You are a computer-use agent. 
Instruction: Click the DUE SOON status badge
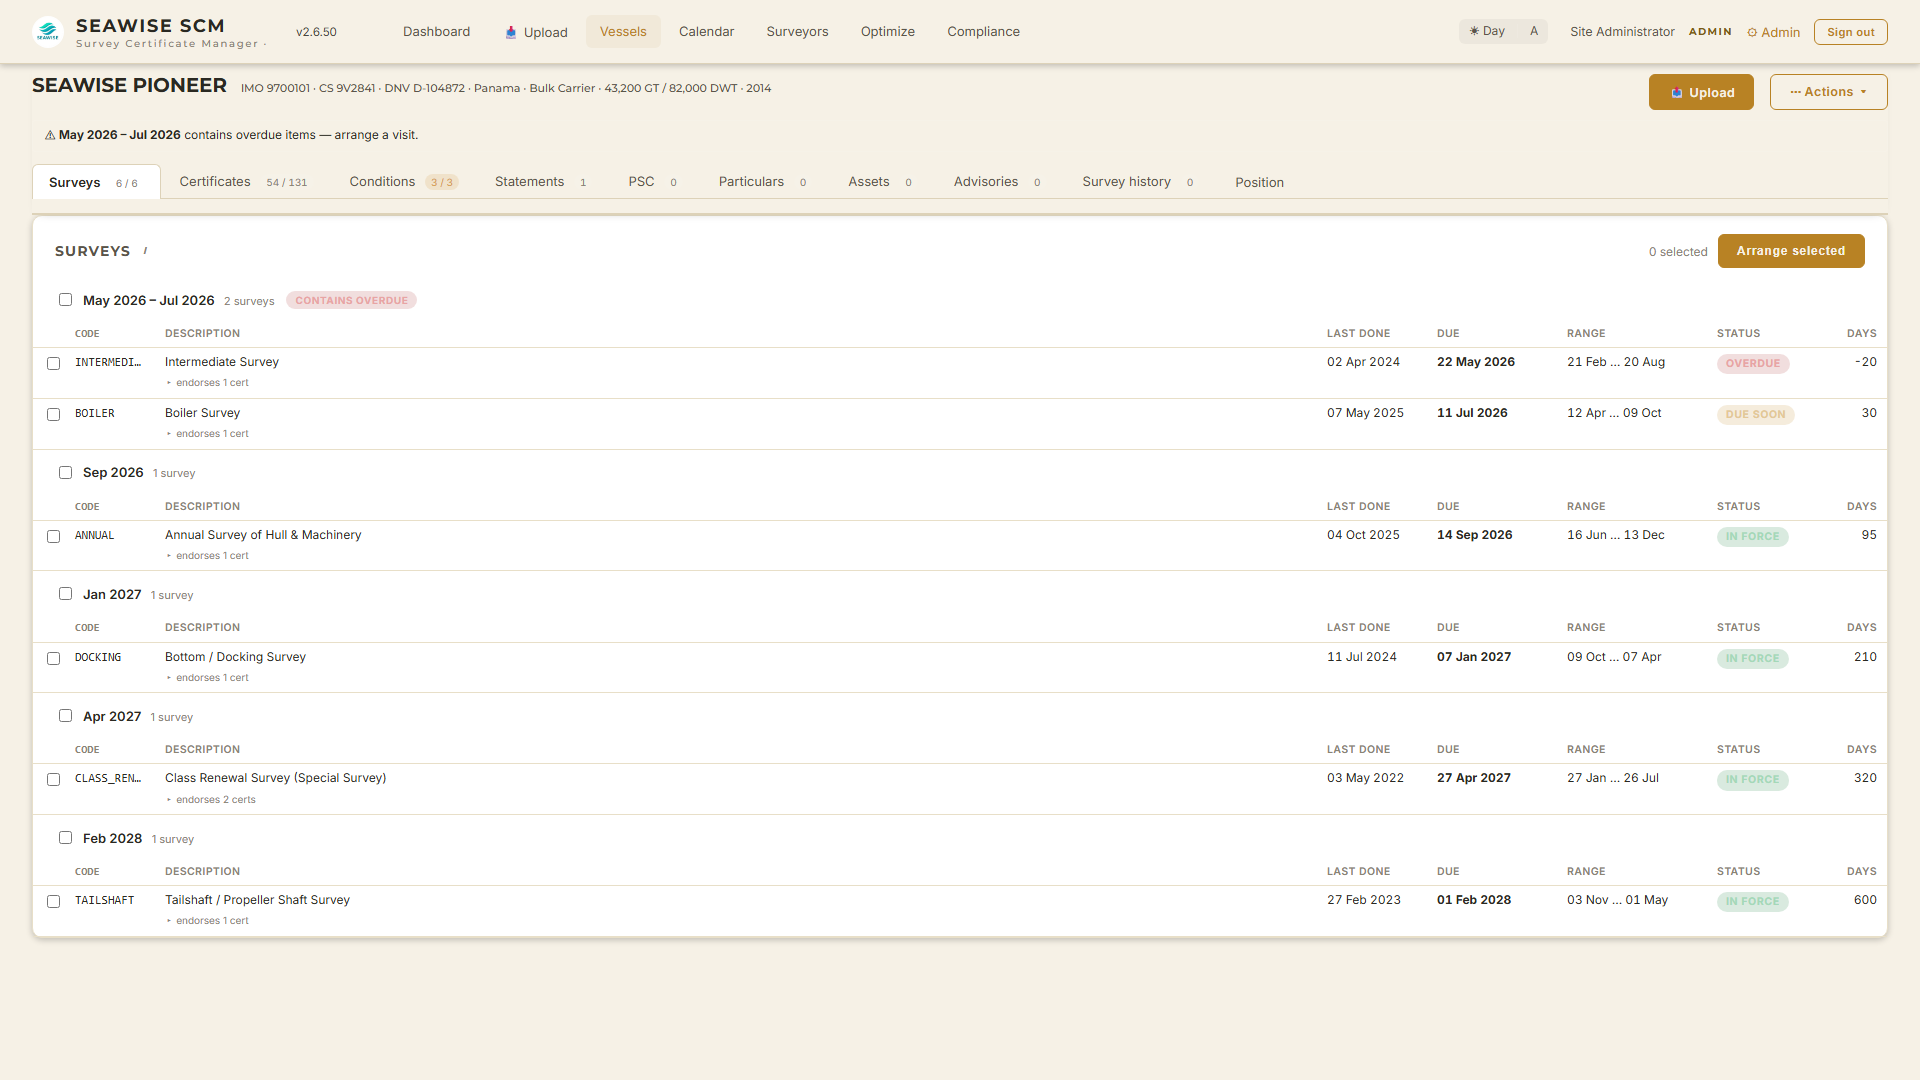tap(1755, 415)
